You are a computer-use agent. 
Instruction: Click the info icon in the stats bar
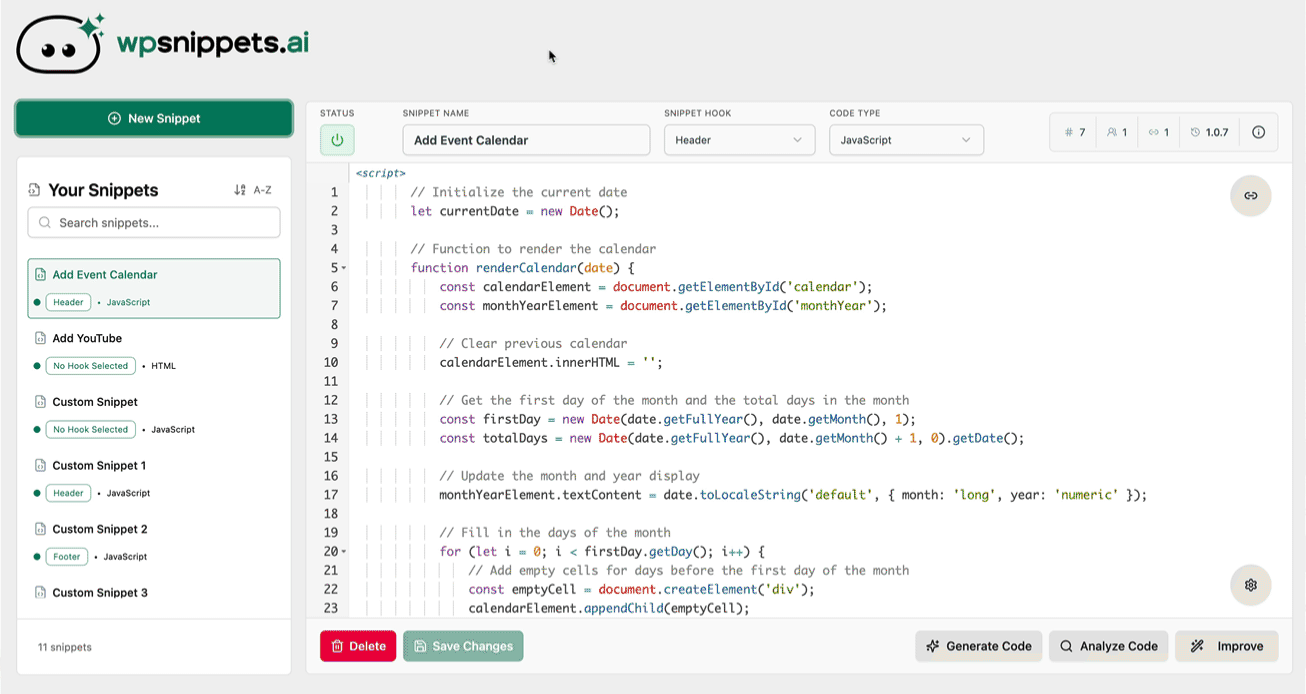[x=1258, y=132]
